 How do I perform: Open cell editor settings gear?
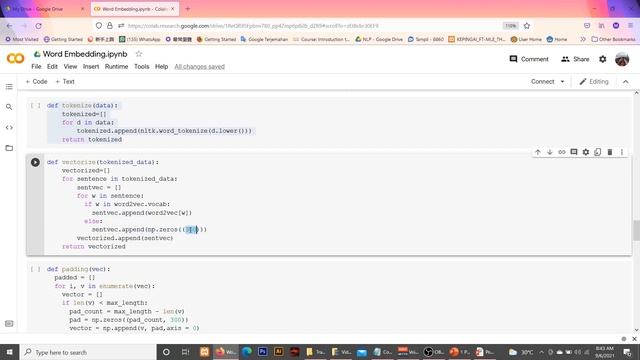[586, 152]
